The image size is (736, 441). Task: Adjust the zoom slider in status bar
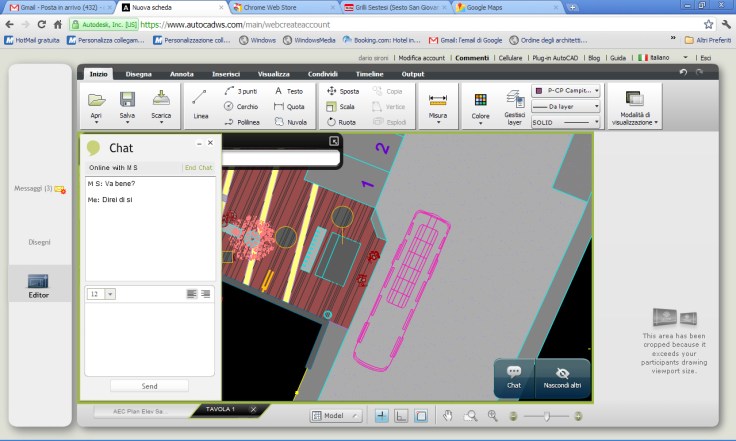pos(547,415)
